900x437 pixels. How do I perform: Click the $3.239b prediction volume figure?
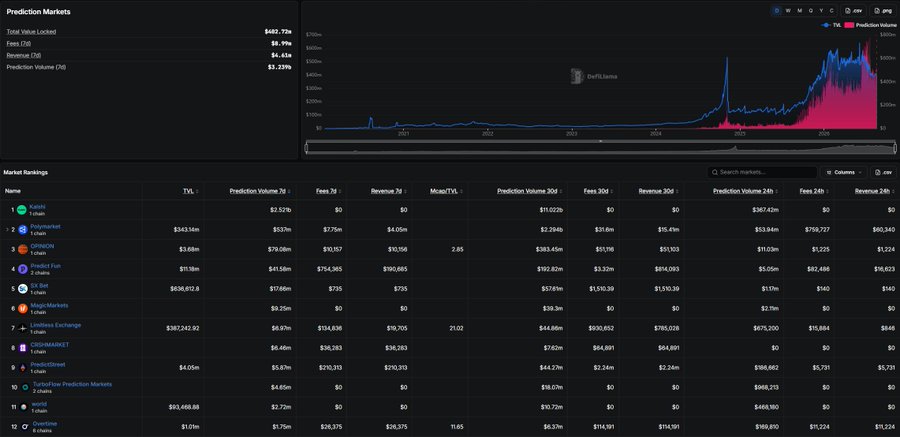point(280,67)
